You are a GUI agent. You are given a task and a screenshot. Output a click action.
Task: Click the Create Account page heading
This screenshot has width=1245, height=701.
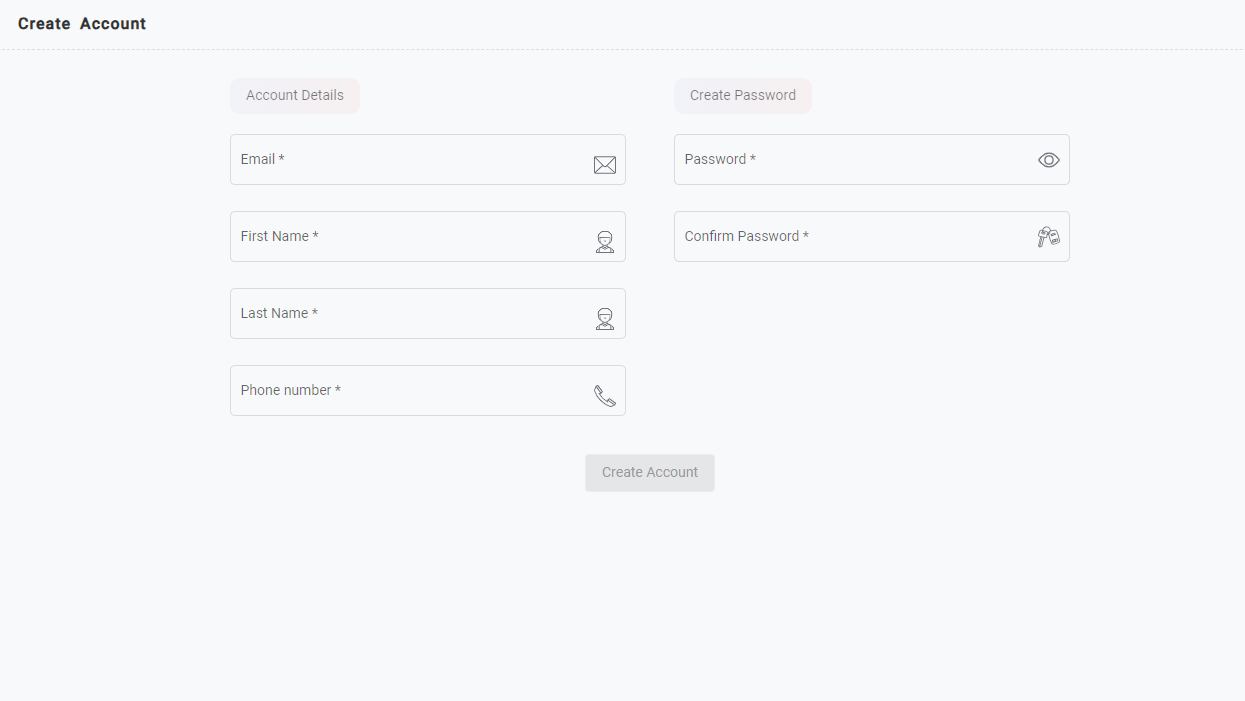[82, 24]
